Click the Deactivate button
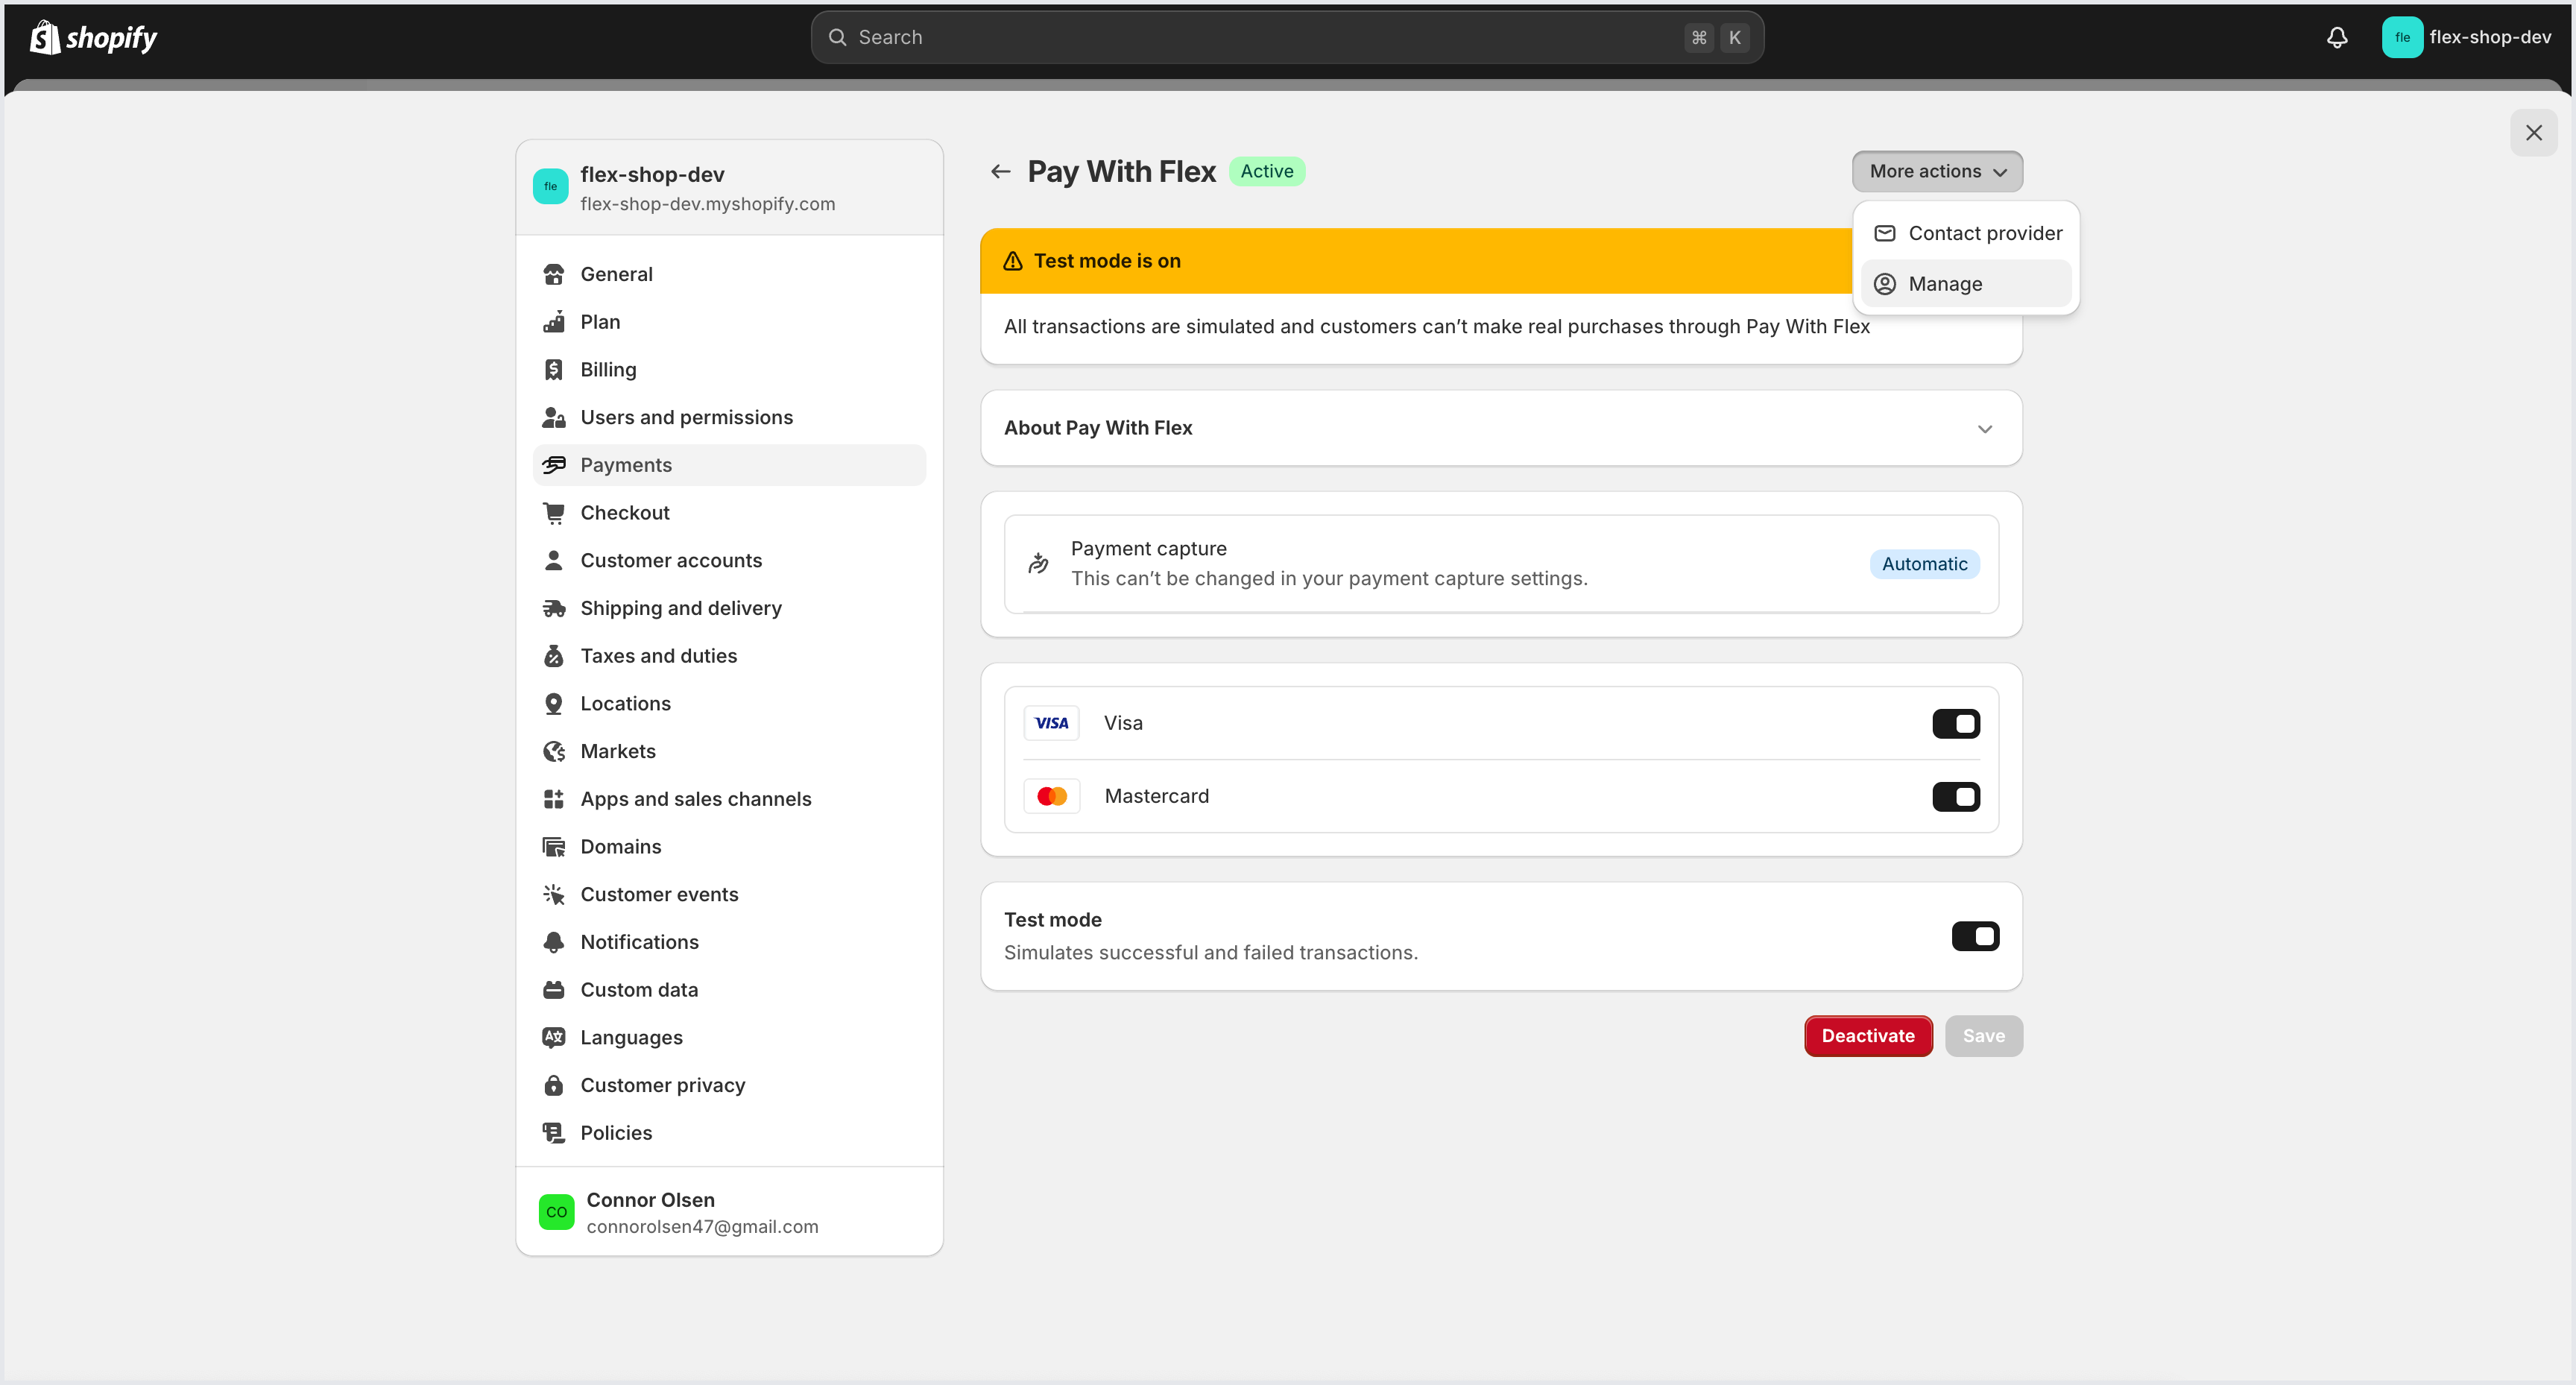Screen dimensions: 2576x1385 [1868, 1036]
